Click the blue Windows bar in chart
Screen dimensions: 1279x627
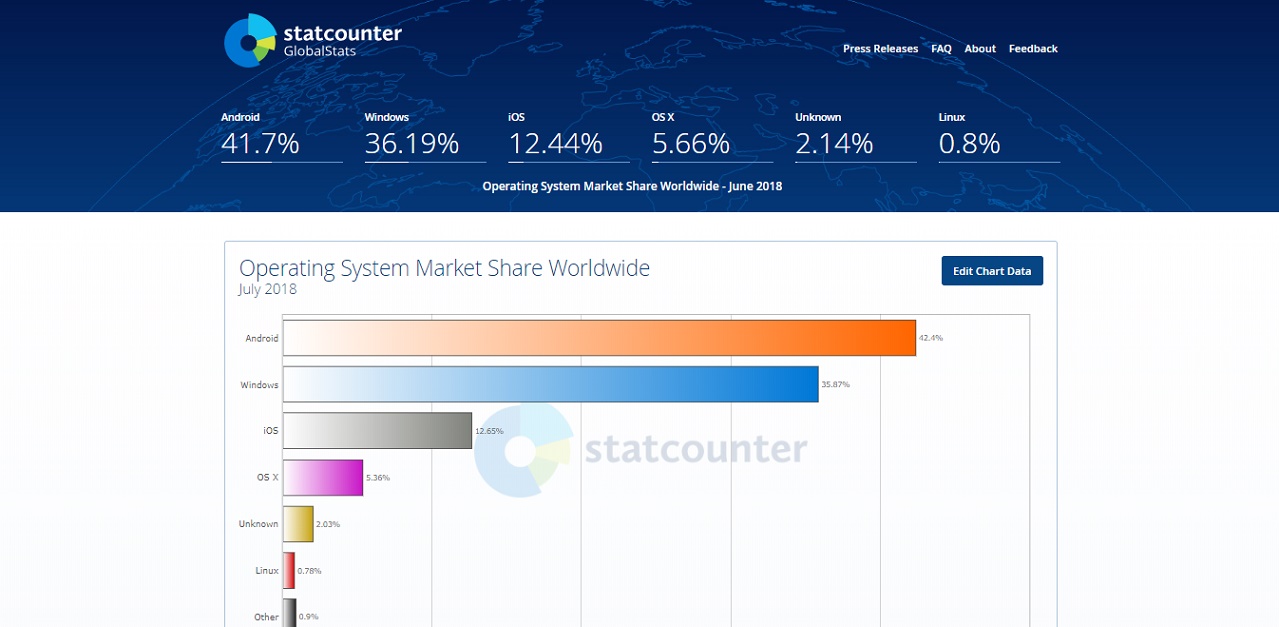coord(550,384)
